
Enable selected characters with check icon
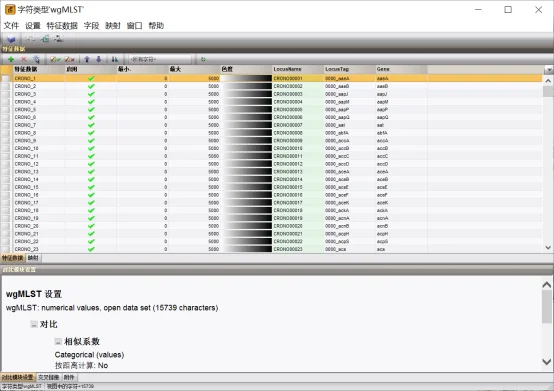tap(55, 59)
